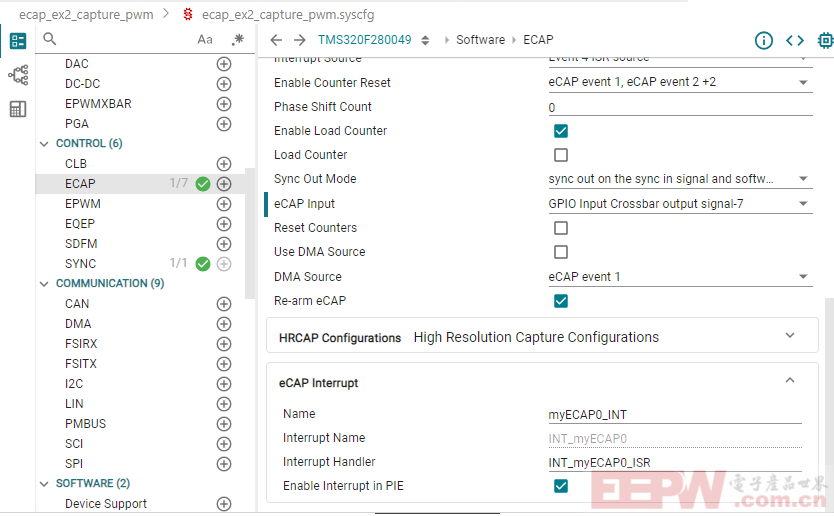This screenshot has height=516, width=834.
Task: Add an SDFM instance
Action: coord(224,244)
